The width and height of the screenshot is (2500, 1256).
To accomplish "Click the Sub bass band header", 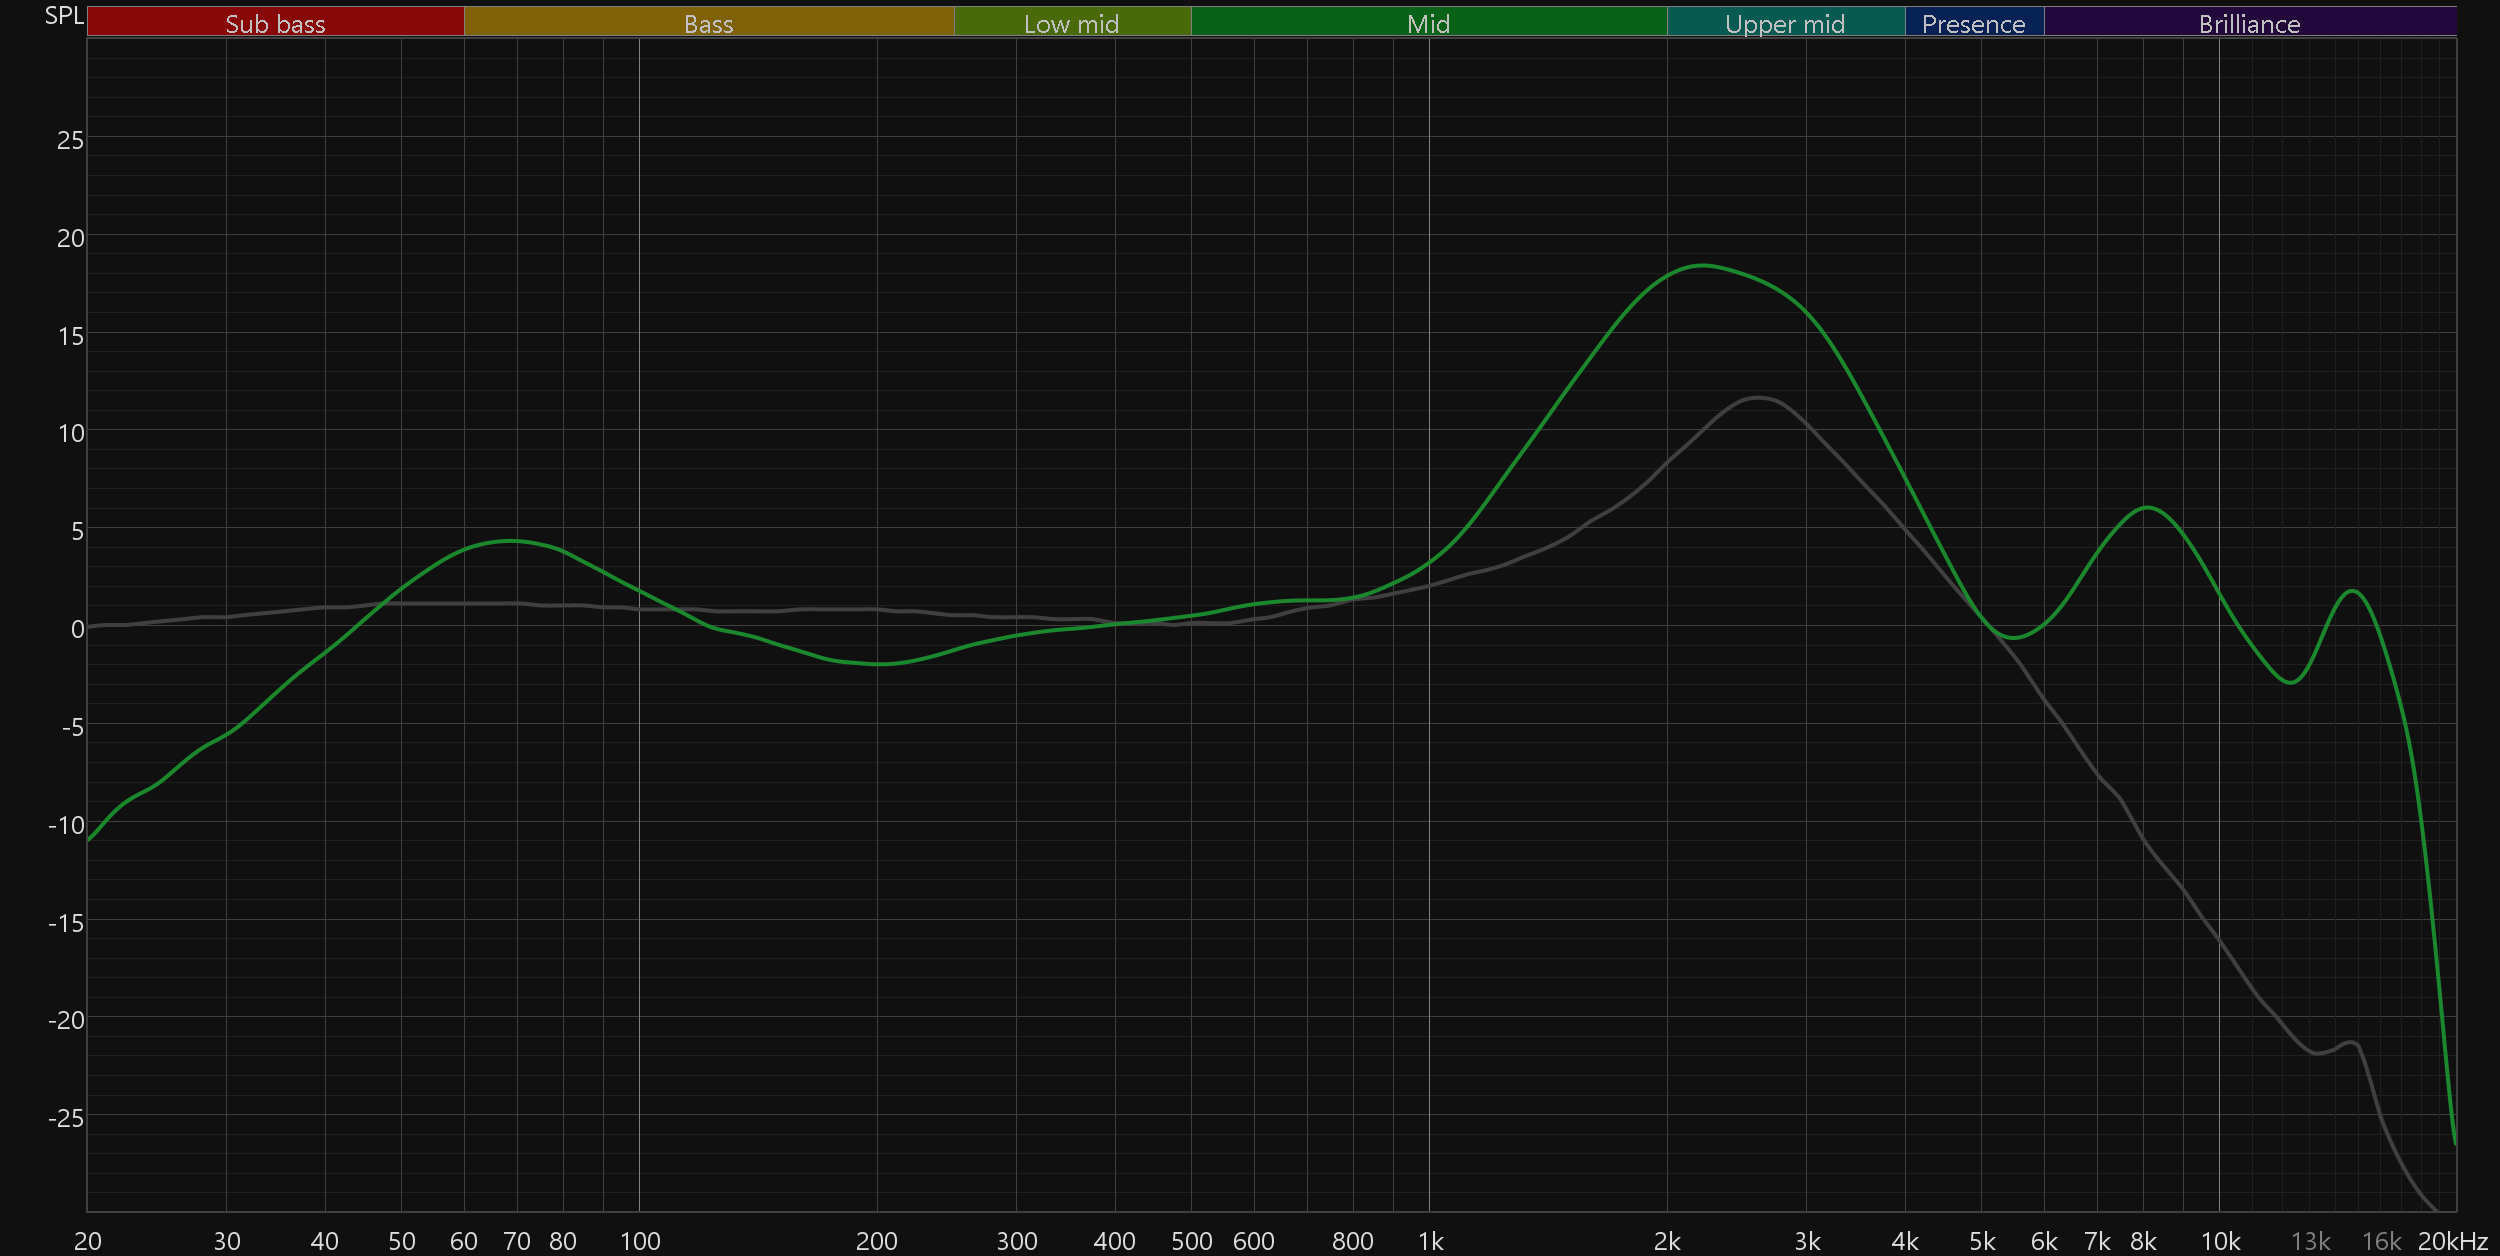I will [275, 22].
